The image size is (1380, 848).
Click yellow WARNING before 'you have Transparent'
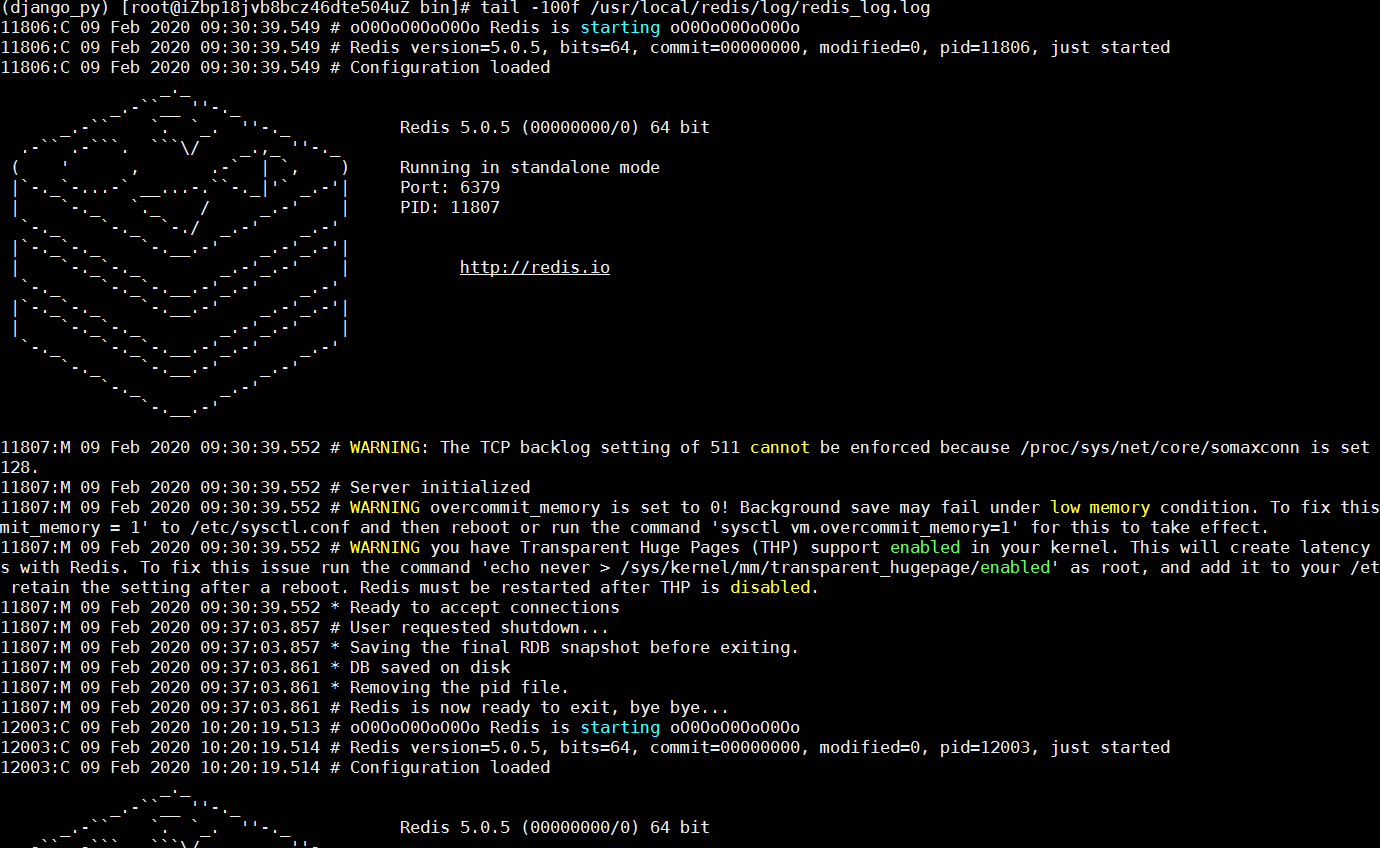385,547
